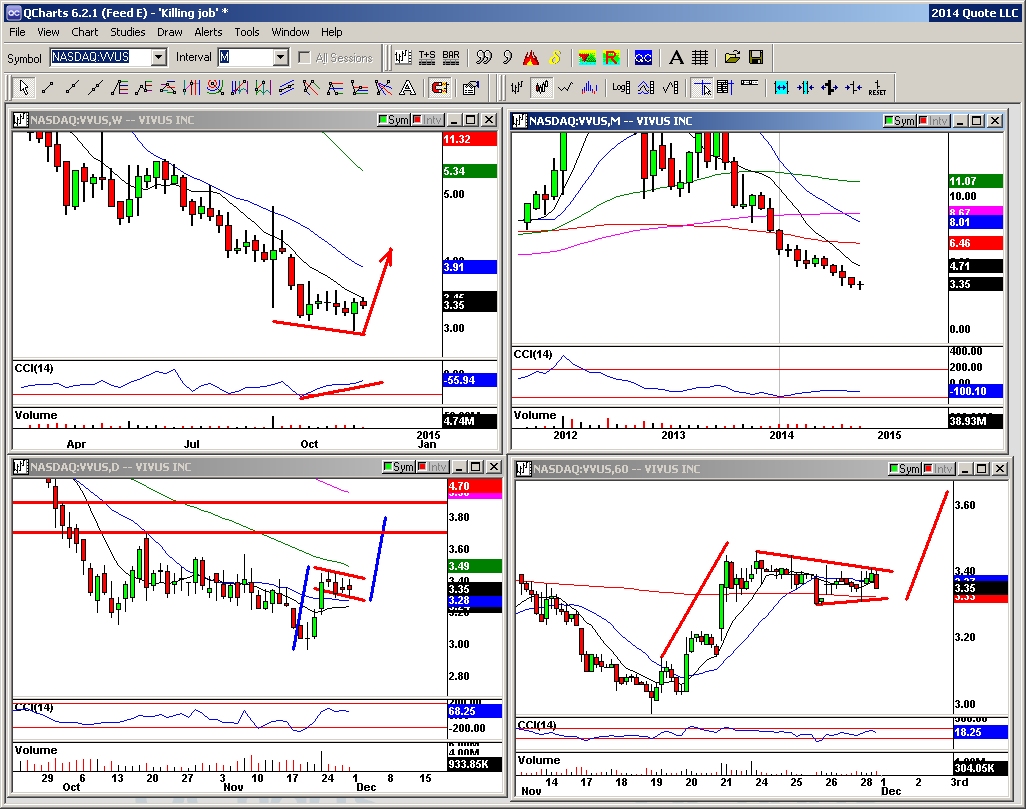Select the text annotation 'A' drawing tool
Viewport: 1026px width, 809px height.
tap(408, 87)
